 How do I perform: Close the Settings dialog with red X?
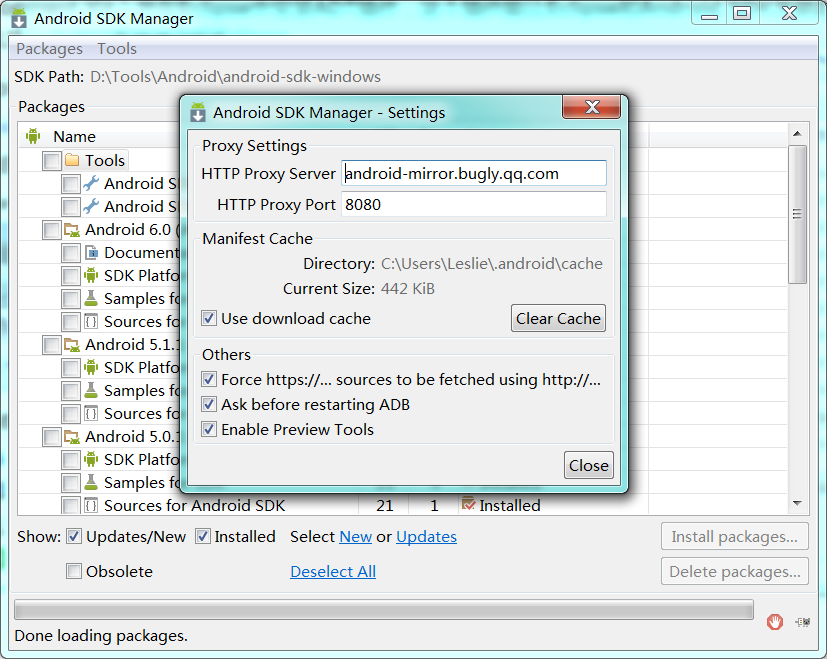[x=592, y=107]
